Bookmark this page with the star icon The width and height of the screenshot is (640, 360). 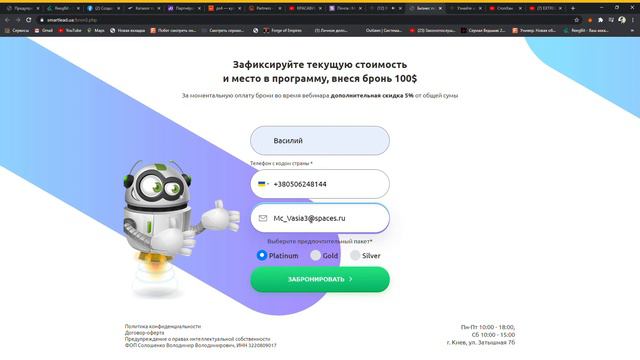coord(576,20)
